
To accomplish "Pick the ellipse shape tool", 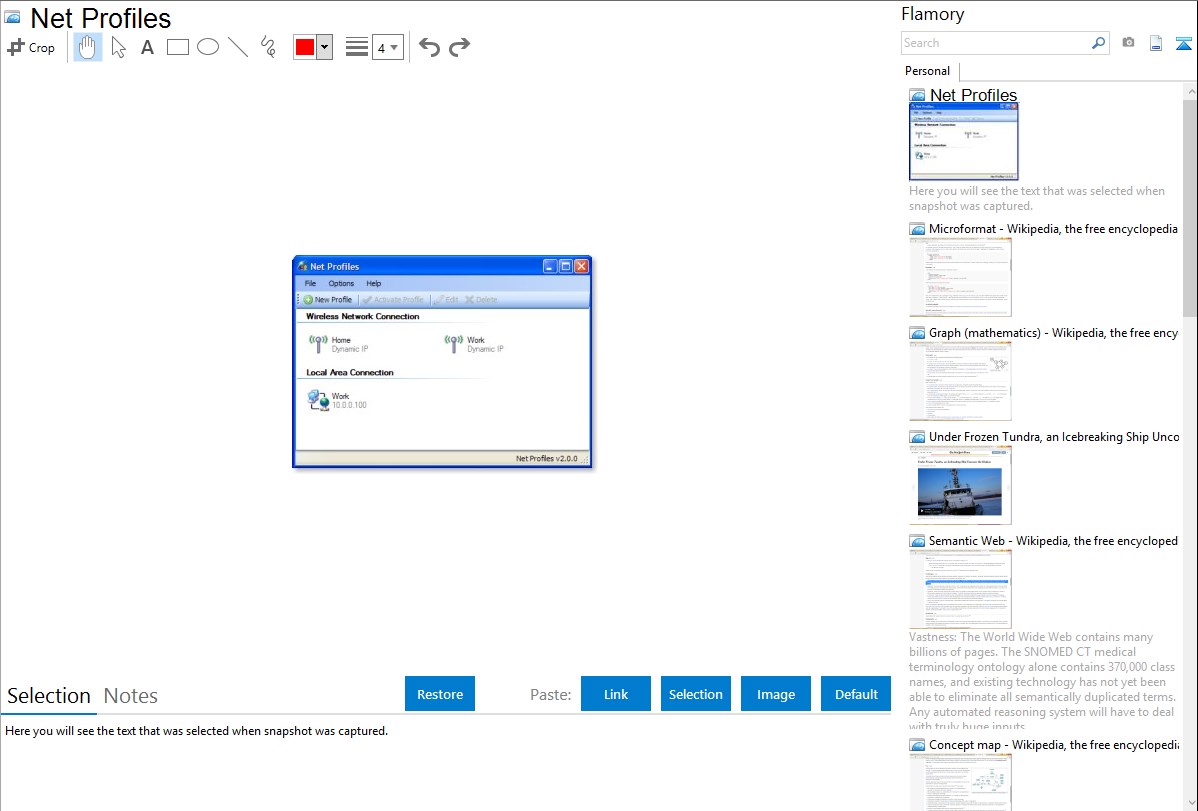I will pyautogui.click(x=208, y=47).
